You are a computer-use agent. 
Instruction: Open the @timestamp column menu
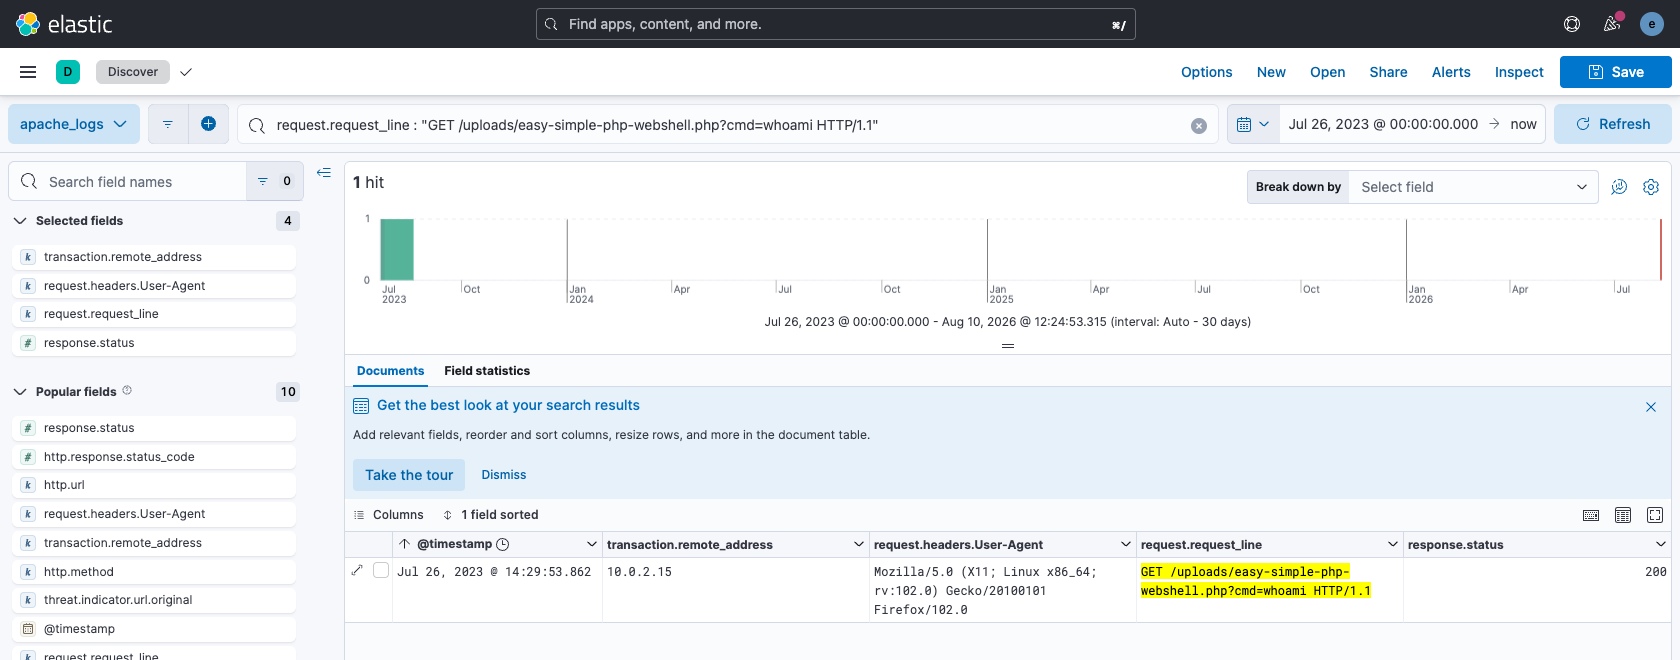click(592, 545)
